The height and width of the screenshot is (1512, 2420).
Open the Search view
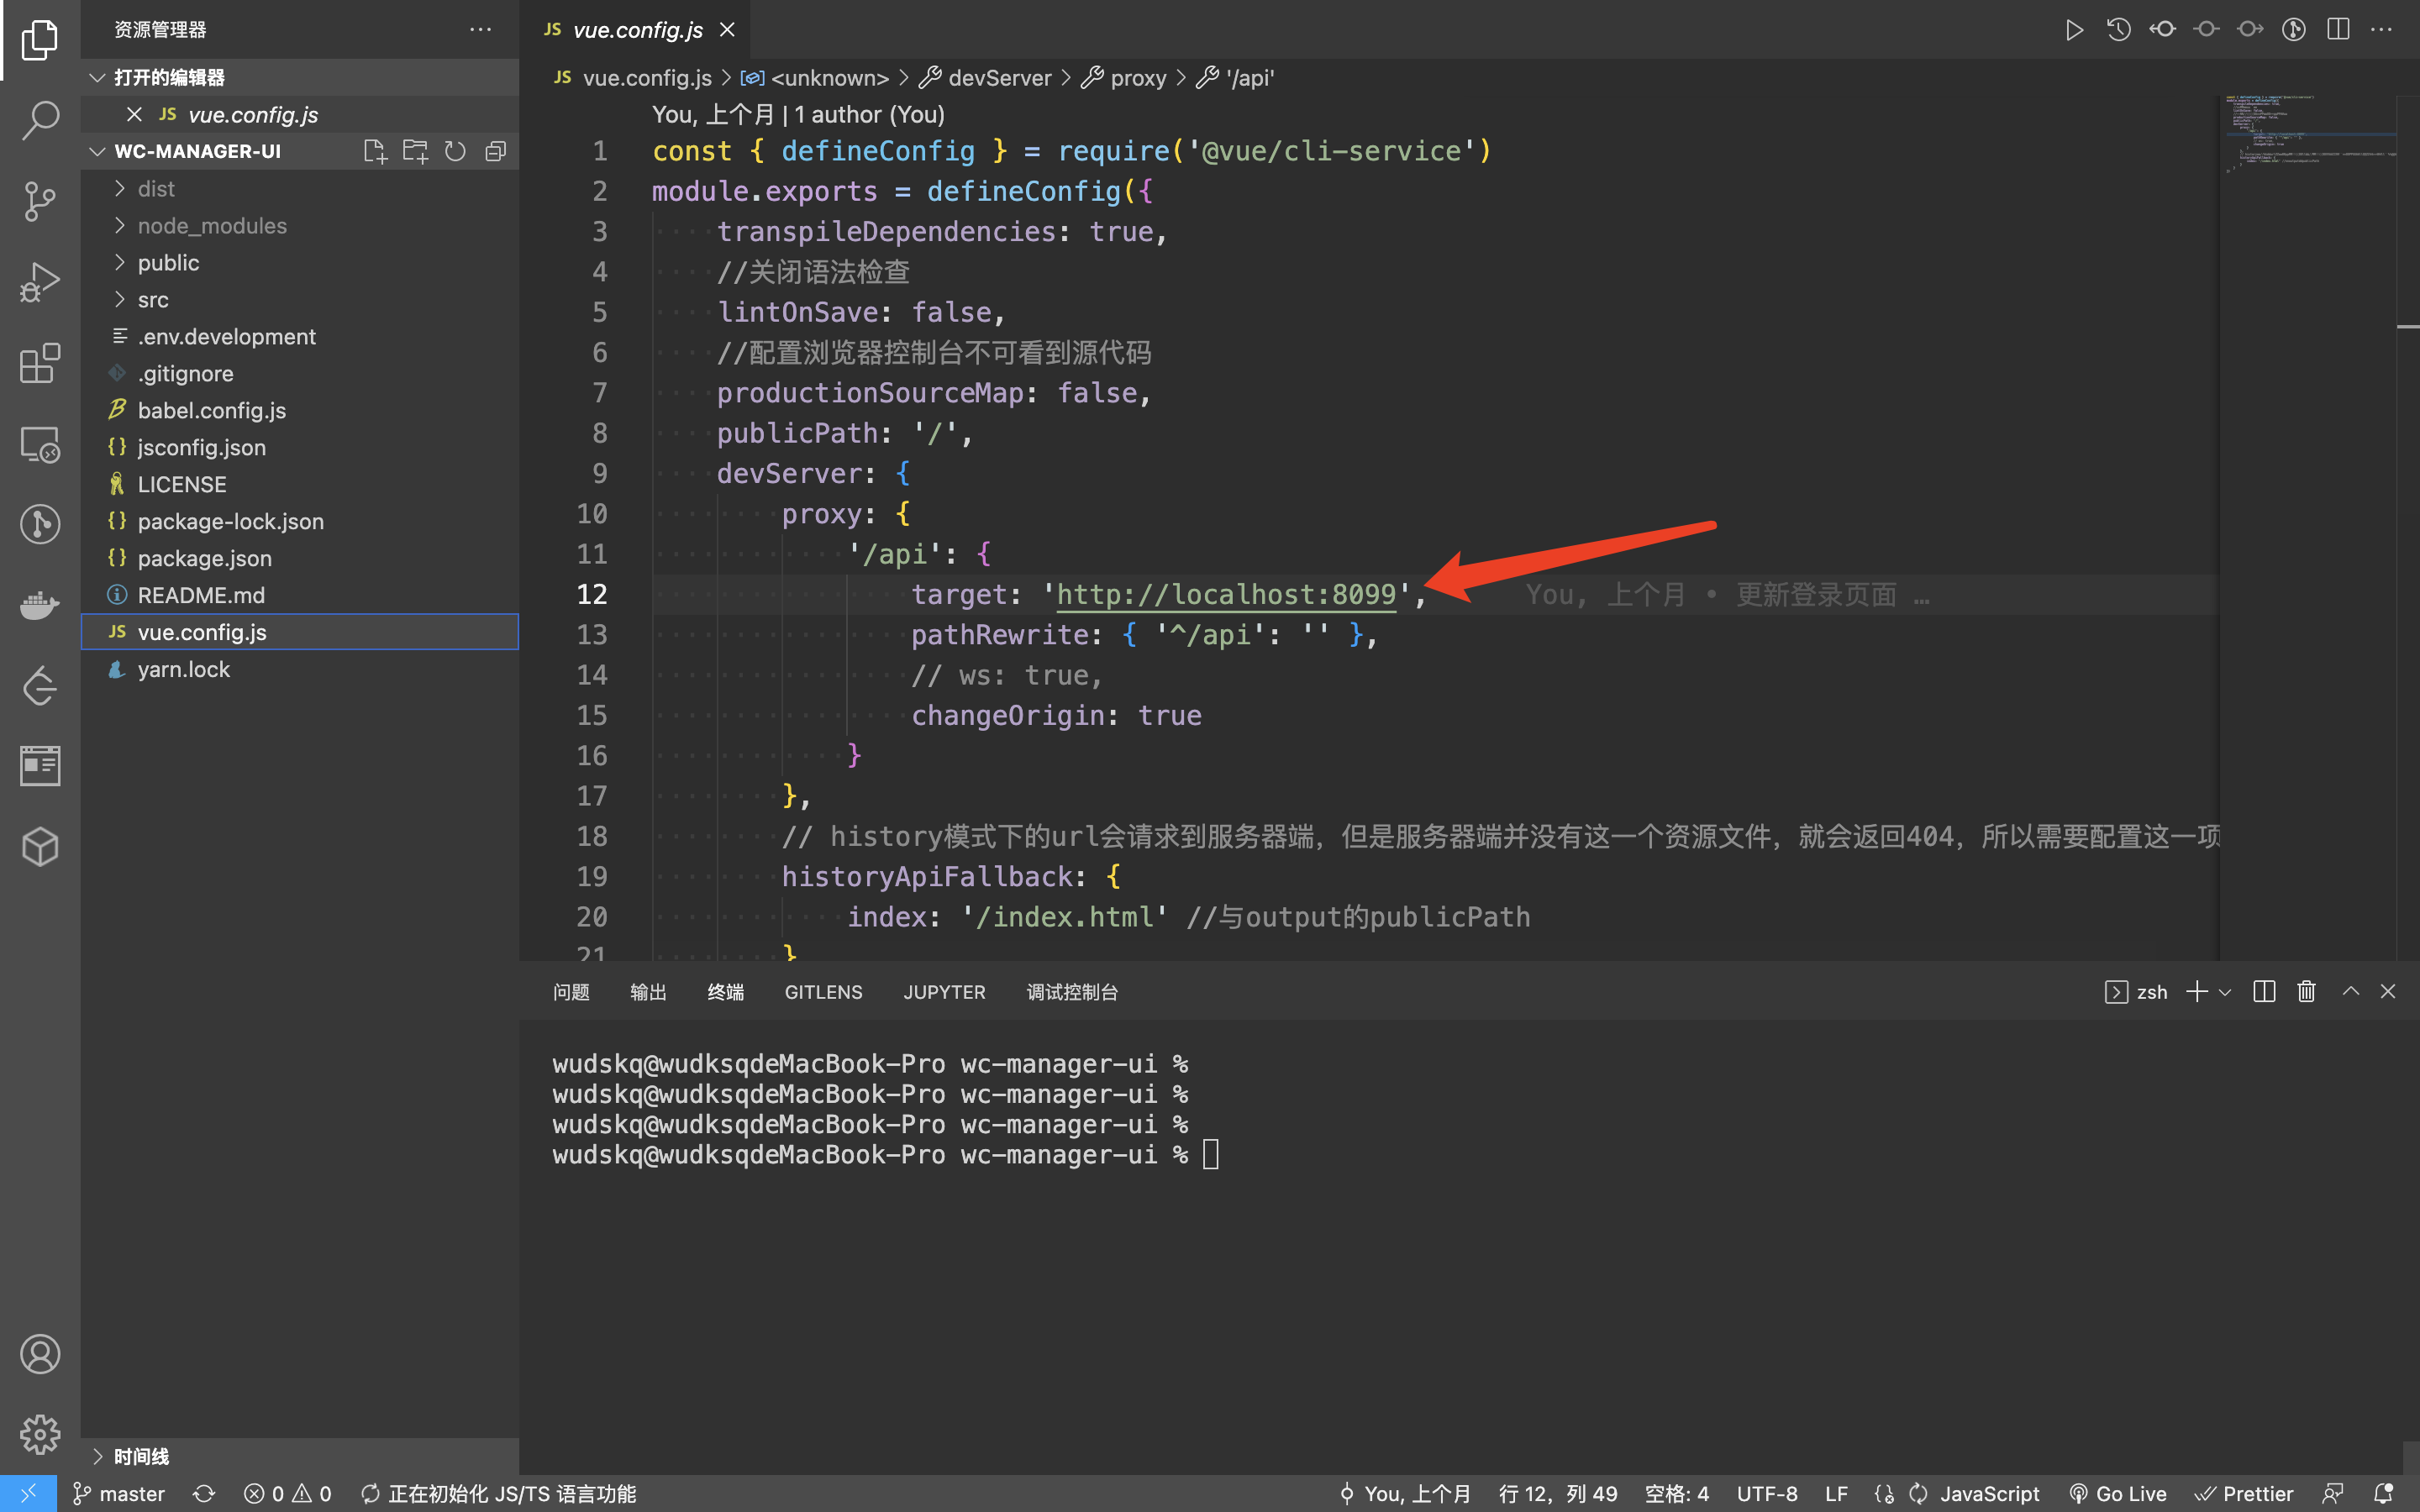pos(40,120)
